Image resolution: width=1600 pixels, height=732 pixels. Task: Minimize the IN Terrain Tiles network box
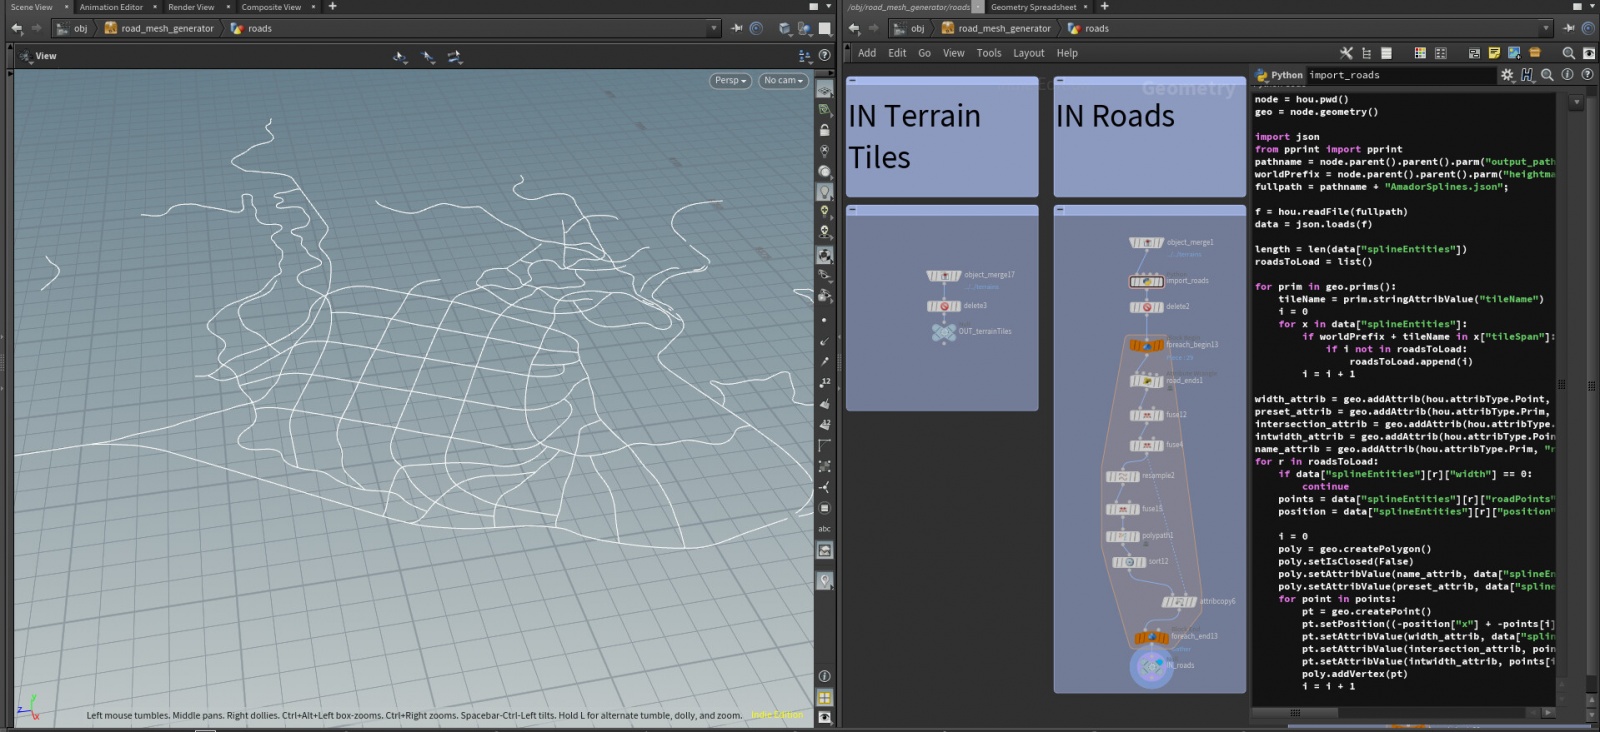tap(852, 81)
